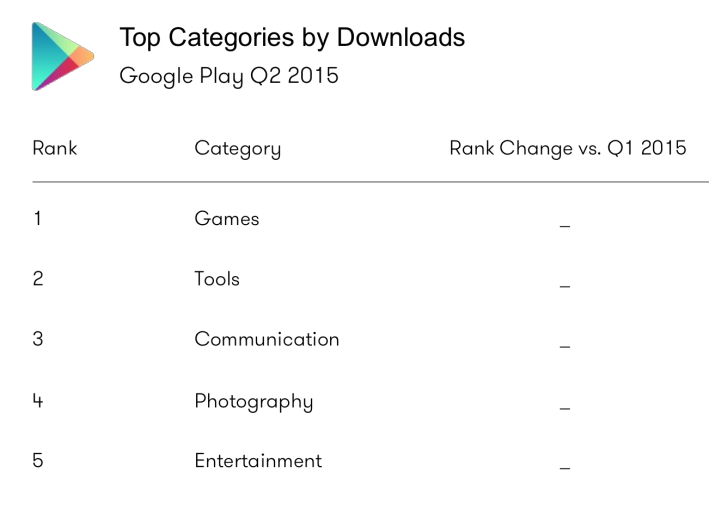Open the Photography category entry
The width and height of the screenshot is (726, 508).
254,401
